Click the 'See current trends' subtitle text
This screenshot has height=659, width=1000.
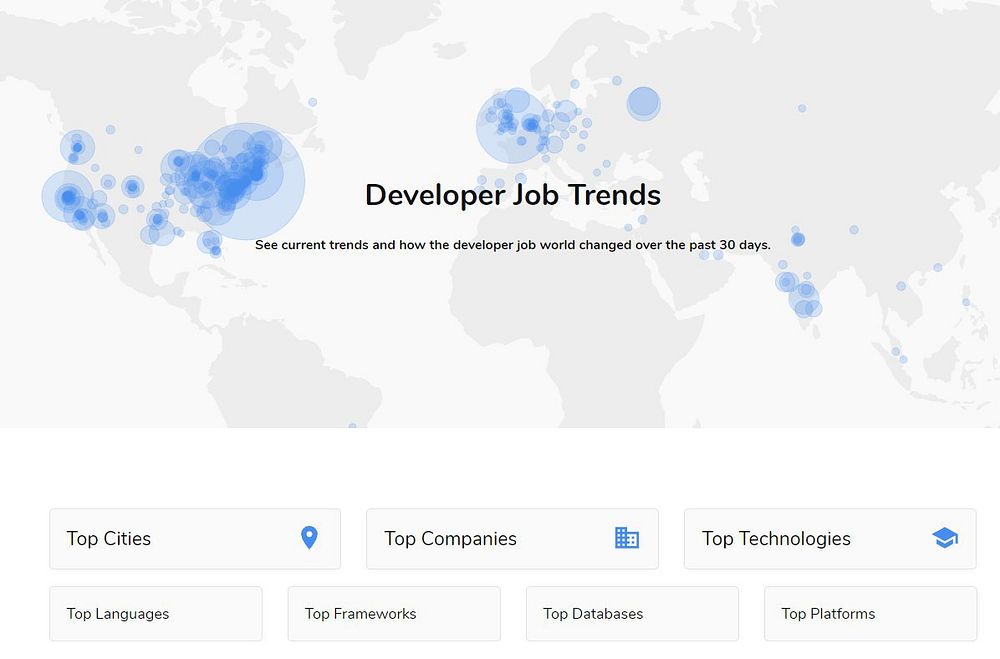513,245
